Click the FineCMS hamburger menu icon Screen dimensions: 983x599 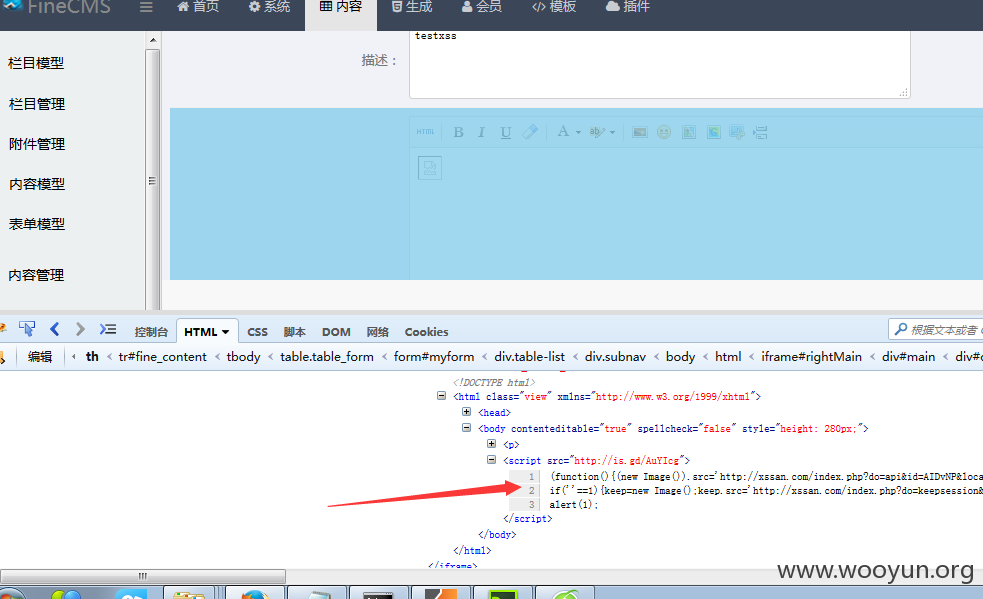coord(146,7)
